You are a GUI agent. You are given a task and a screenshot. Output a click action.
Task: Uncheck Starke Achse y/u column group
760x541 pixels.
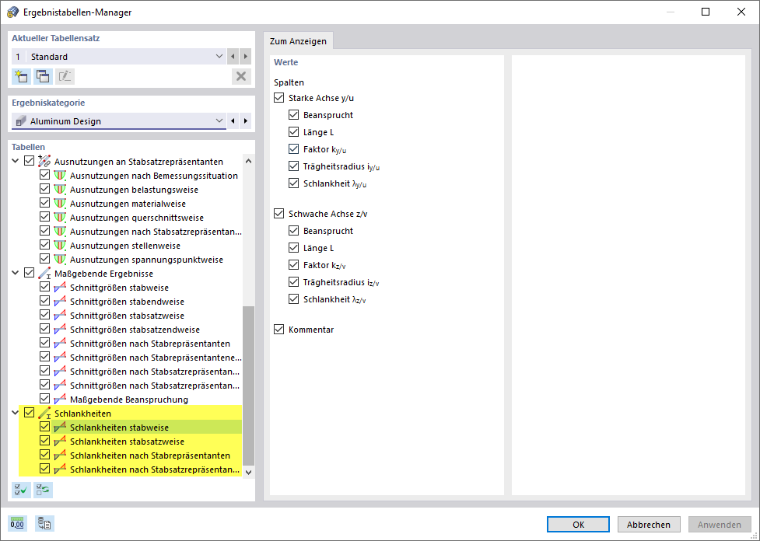[x=279, y=98]
